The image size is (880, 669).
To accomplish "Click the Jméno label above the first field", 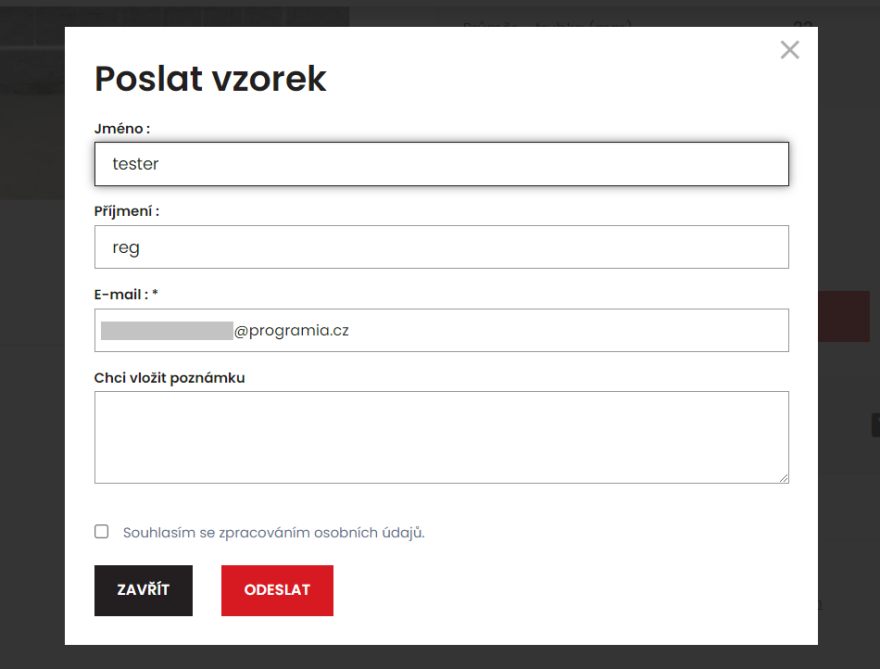I will [x=122, y=129].
